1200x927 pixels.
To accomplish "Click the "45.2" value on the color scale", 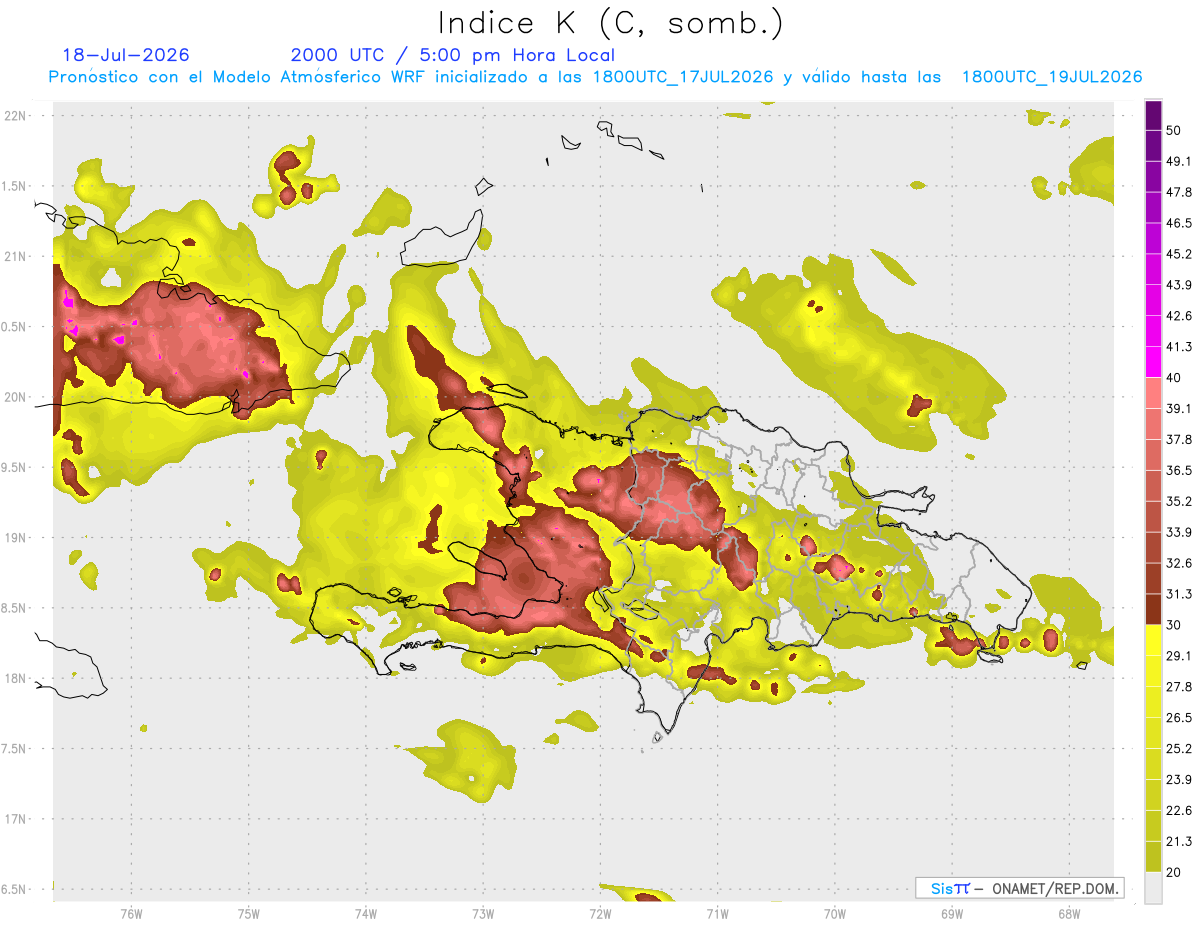I will tap(1180, 254).
